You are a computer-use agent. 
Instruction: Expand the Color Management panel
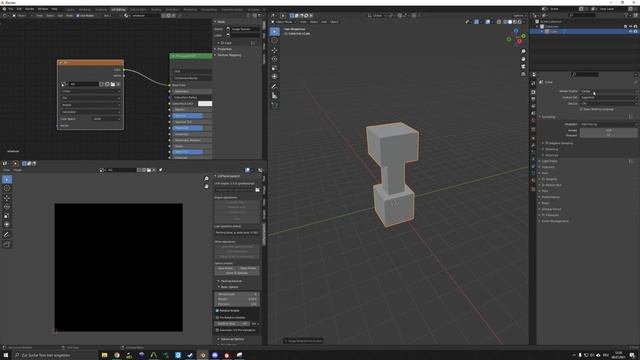pos(555,221)
